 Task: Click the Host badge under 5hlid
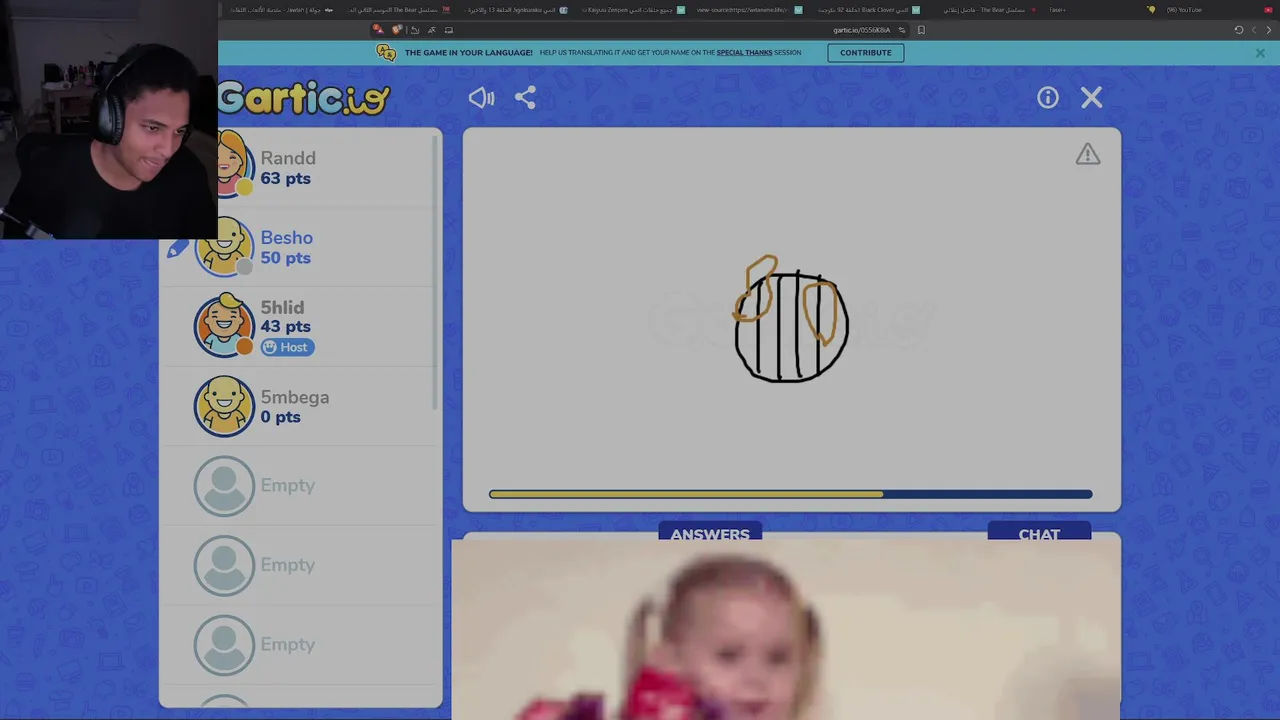point(288,347)
